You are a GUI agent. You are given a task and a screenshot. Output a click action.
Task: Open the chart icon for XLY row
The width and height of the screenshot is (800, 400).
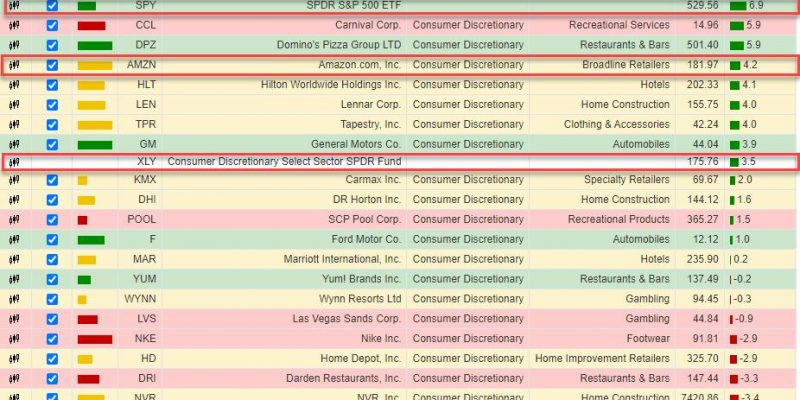pos(14,163)
